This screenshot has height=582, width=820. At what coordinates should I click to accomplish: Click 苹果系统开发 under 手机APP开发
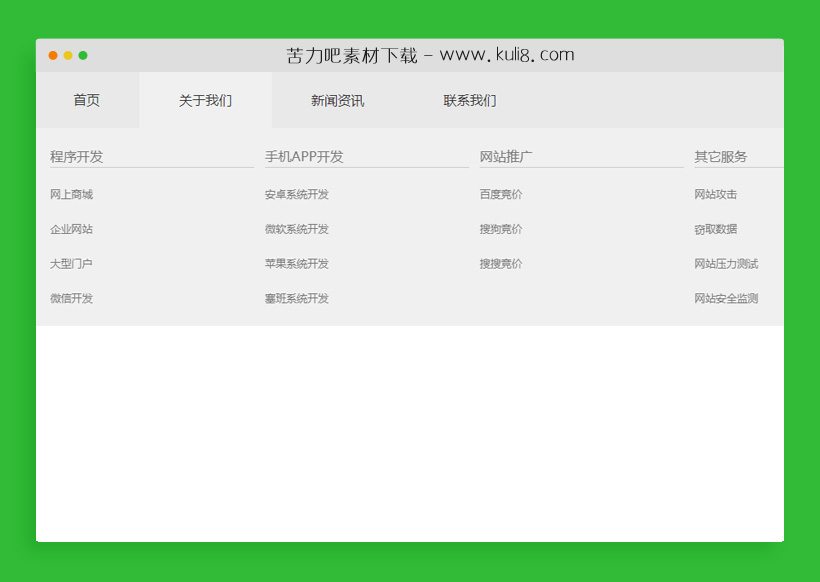point(296,264)
